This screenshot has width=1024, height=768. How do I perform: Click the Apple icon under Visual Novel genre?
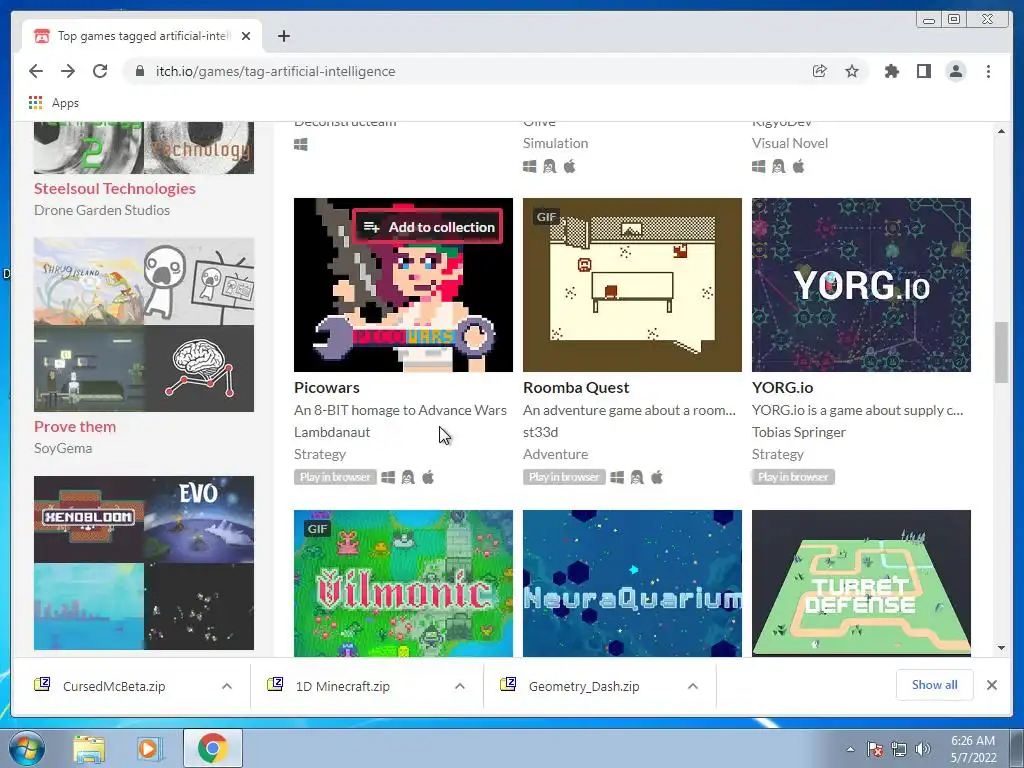[x=799, y=167]
